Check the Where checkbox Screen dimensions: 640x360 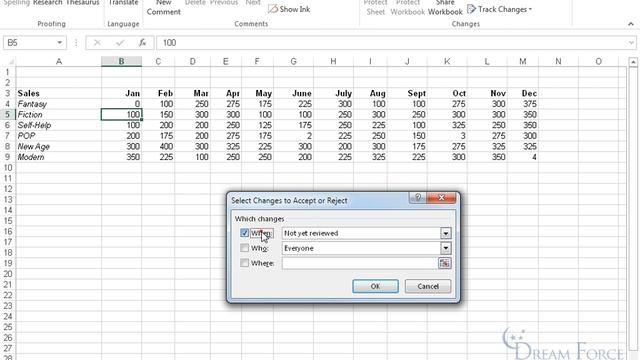point(244,263)
